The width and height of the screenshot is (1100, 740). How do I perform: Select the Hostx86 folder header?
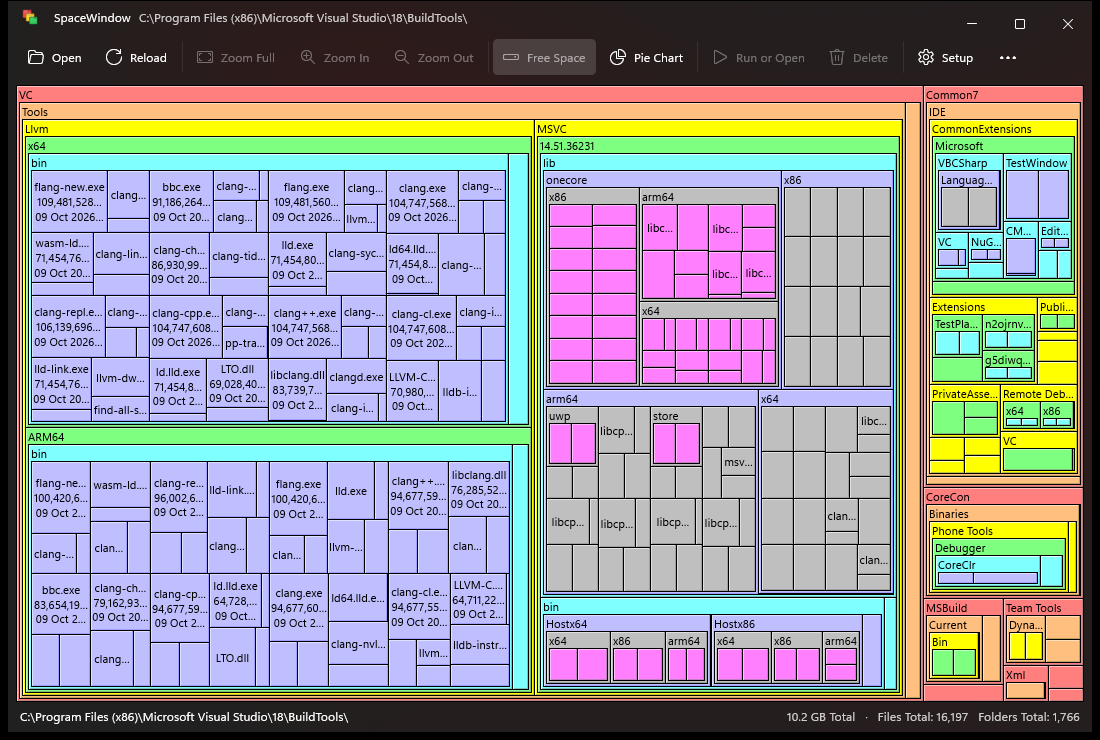tap(787, 624)
